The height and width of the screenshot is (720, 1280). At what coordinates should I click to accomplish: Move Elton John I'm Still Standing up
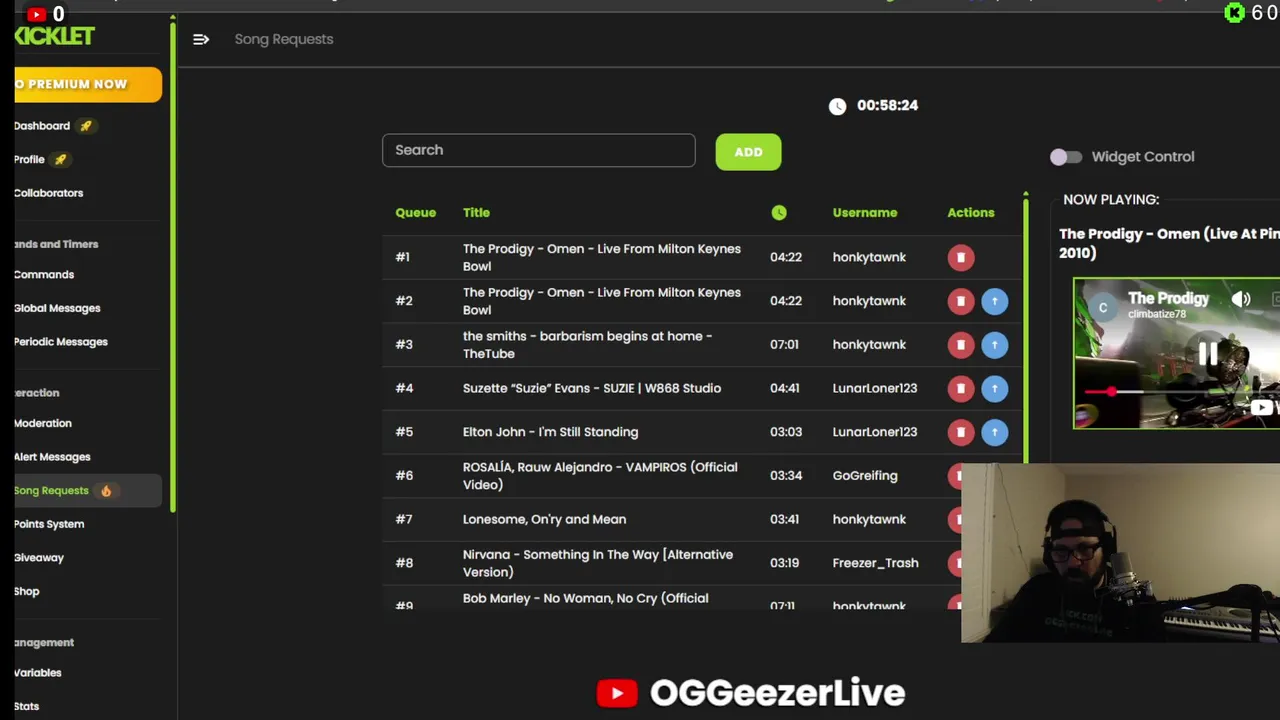(x=994, y=432)
